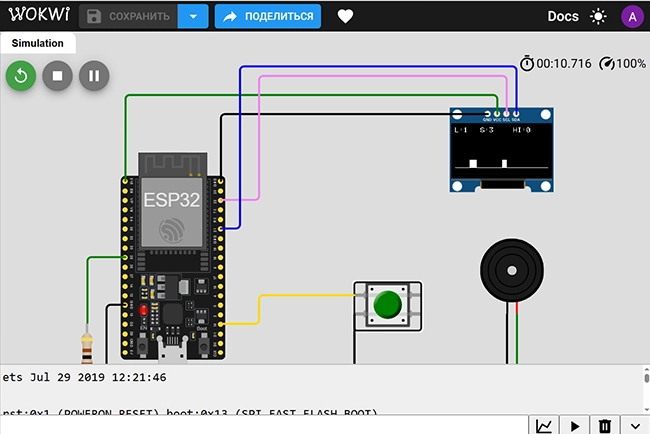Collapse the serial monitor chevron
Screen dimensions: 650x434
tap(635, 425)
